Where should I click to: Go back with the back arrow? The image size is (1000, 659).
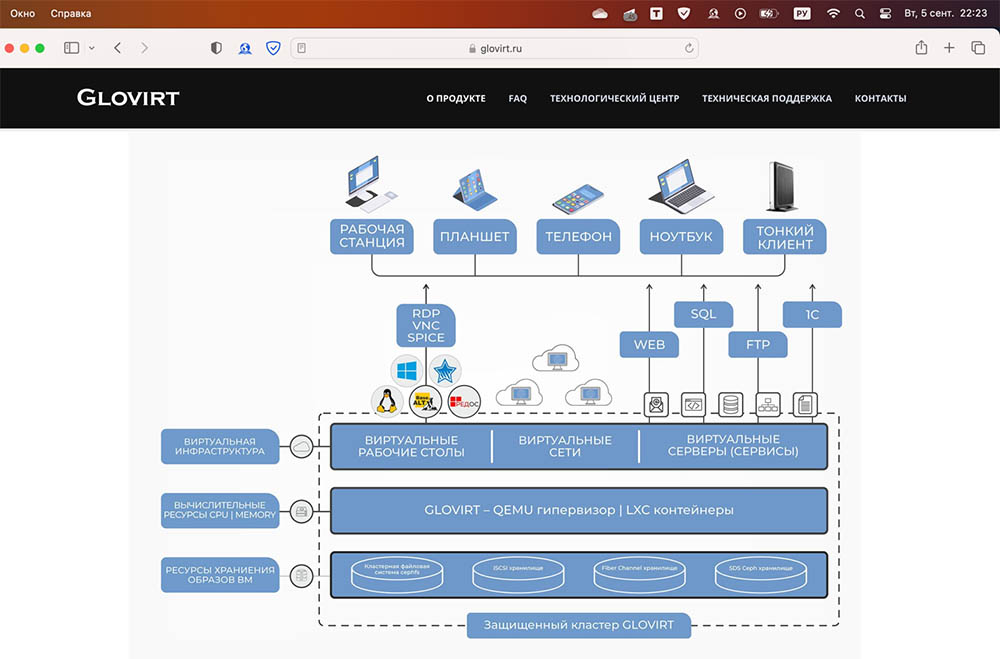click(118, 48)
